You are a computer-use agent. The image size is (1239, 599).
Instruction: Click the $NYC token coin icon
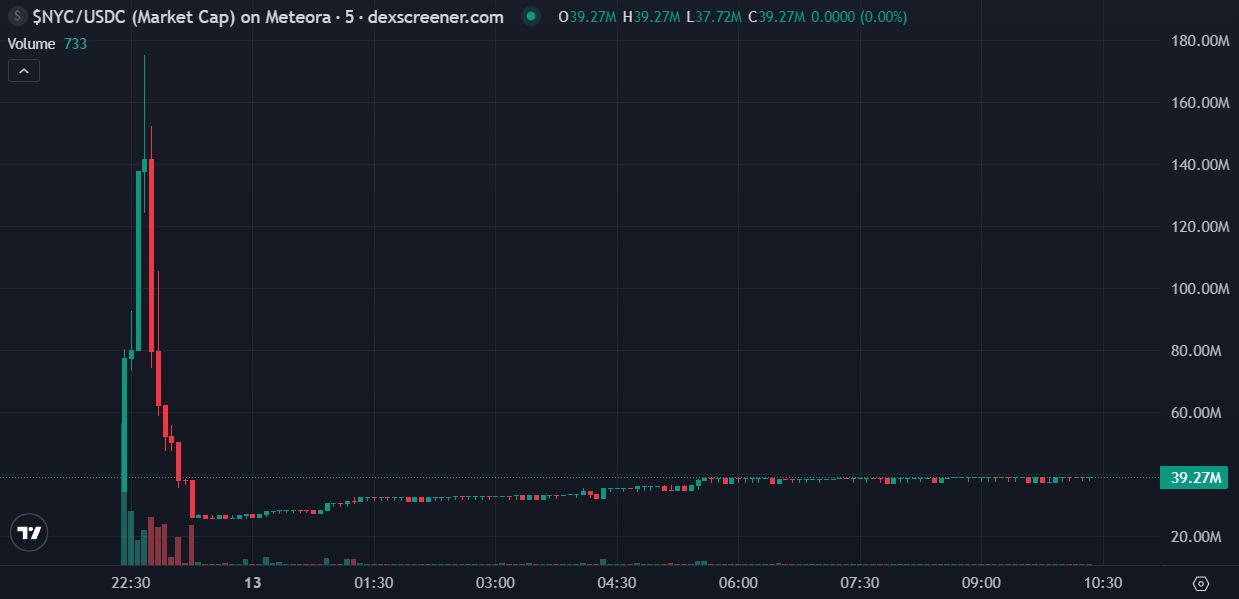16,17
